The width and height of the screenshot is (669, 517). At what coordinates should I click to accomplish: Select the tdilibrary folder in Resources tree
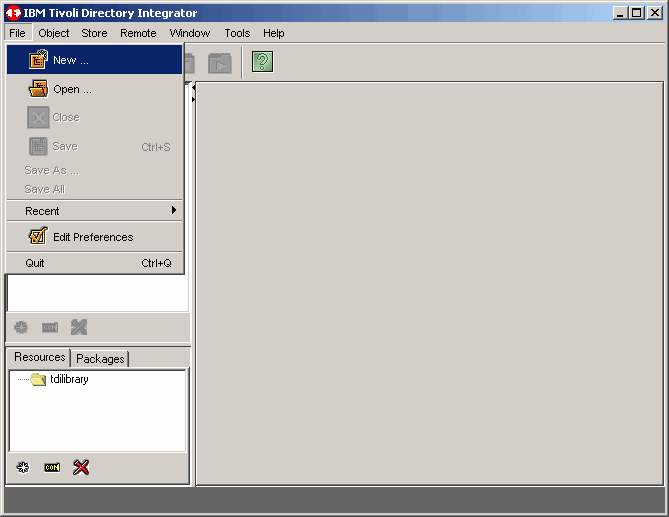click(68, 379)
